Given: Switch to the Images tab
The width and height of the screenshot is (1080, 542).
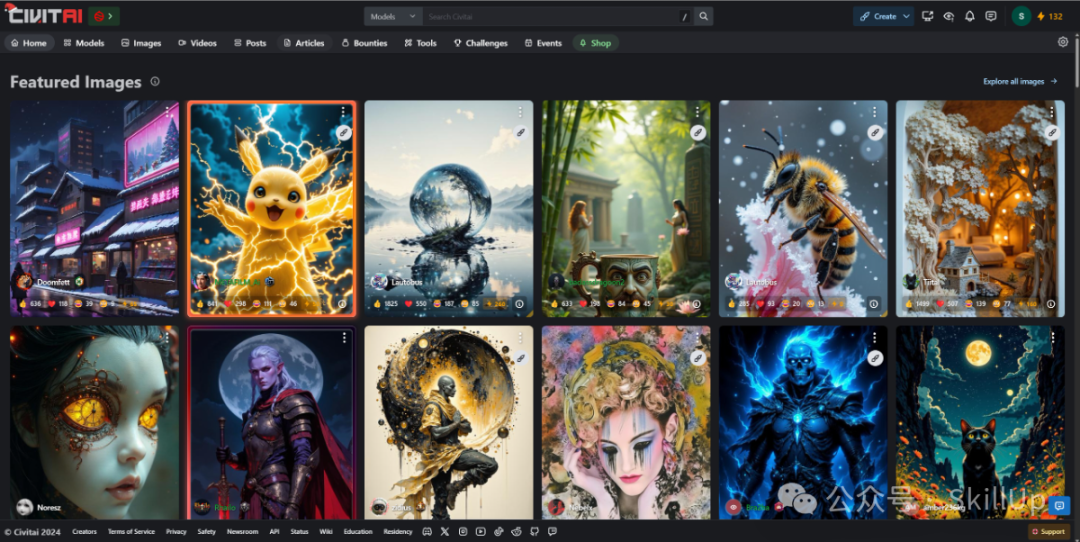Looking at the screenshot, I should [141, 43].
